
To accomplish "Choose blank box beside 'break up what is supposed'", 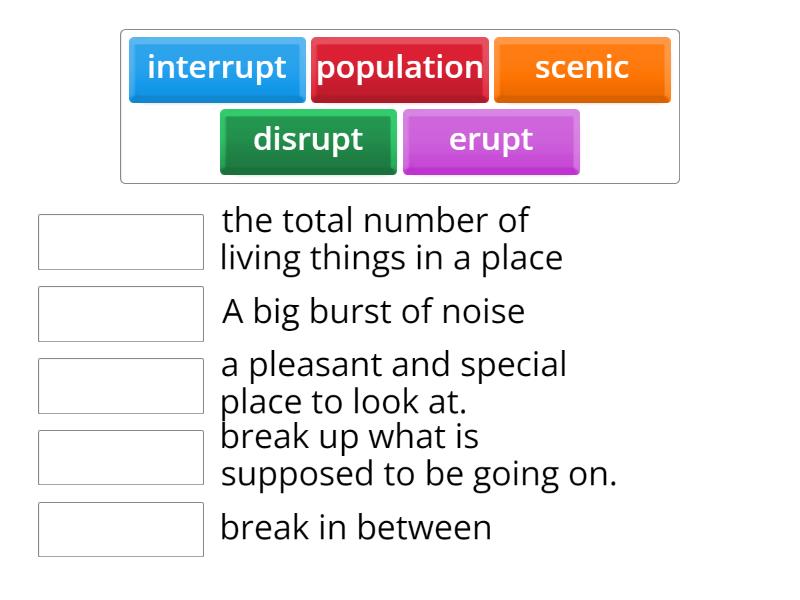I will point(121,457).
